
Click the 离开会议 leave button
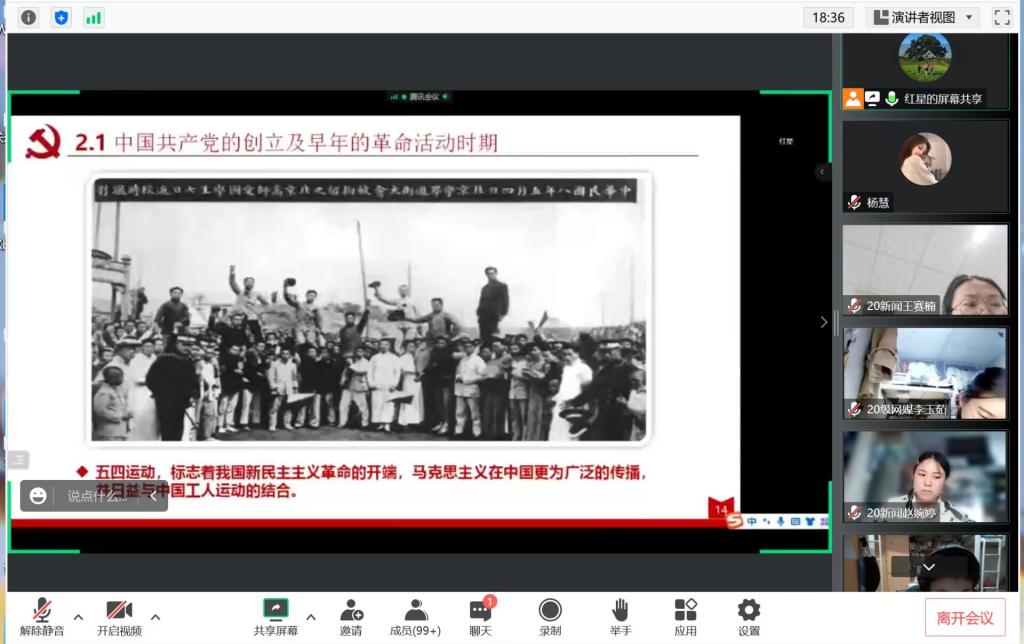pos(964,618)
